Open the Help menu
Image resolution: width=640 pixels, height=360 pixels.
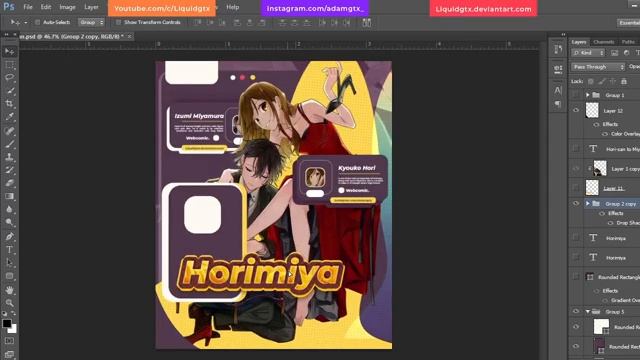click(233, 7)
